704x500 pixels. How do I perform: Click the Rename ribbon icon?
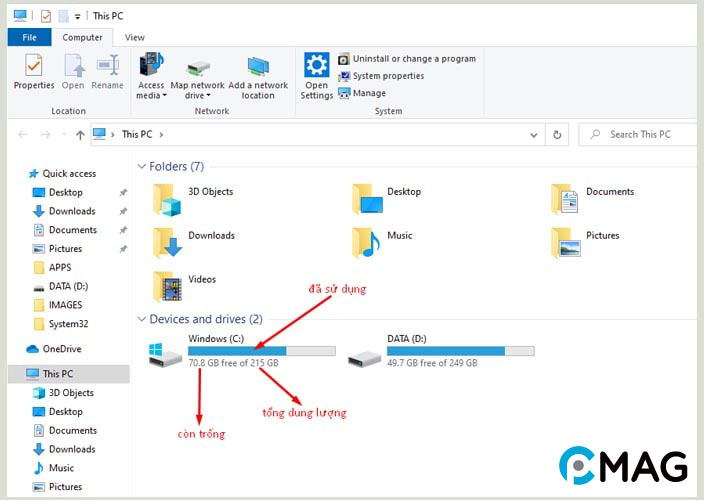pyautogui.click(x=108, y=66)
